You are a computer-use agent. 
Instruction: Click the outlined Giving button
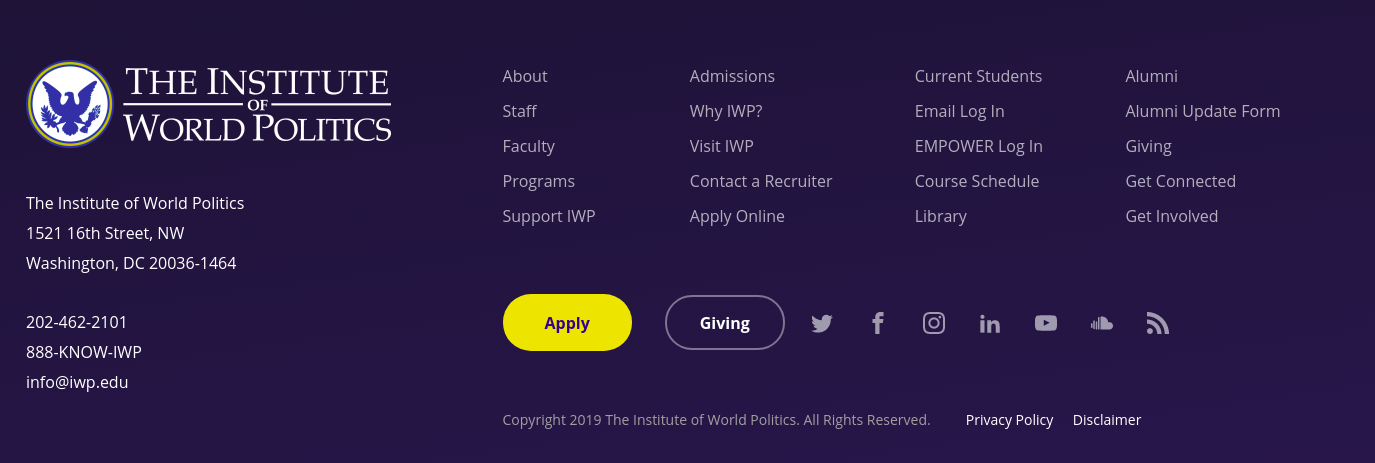725,322
